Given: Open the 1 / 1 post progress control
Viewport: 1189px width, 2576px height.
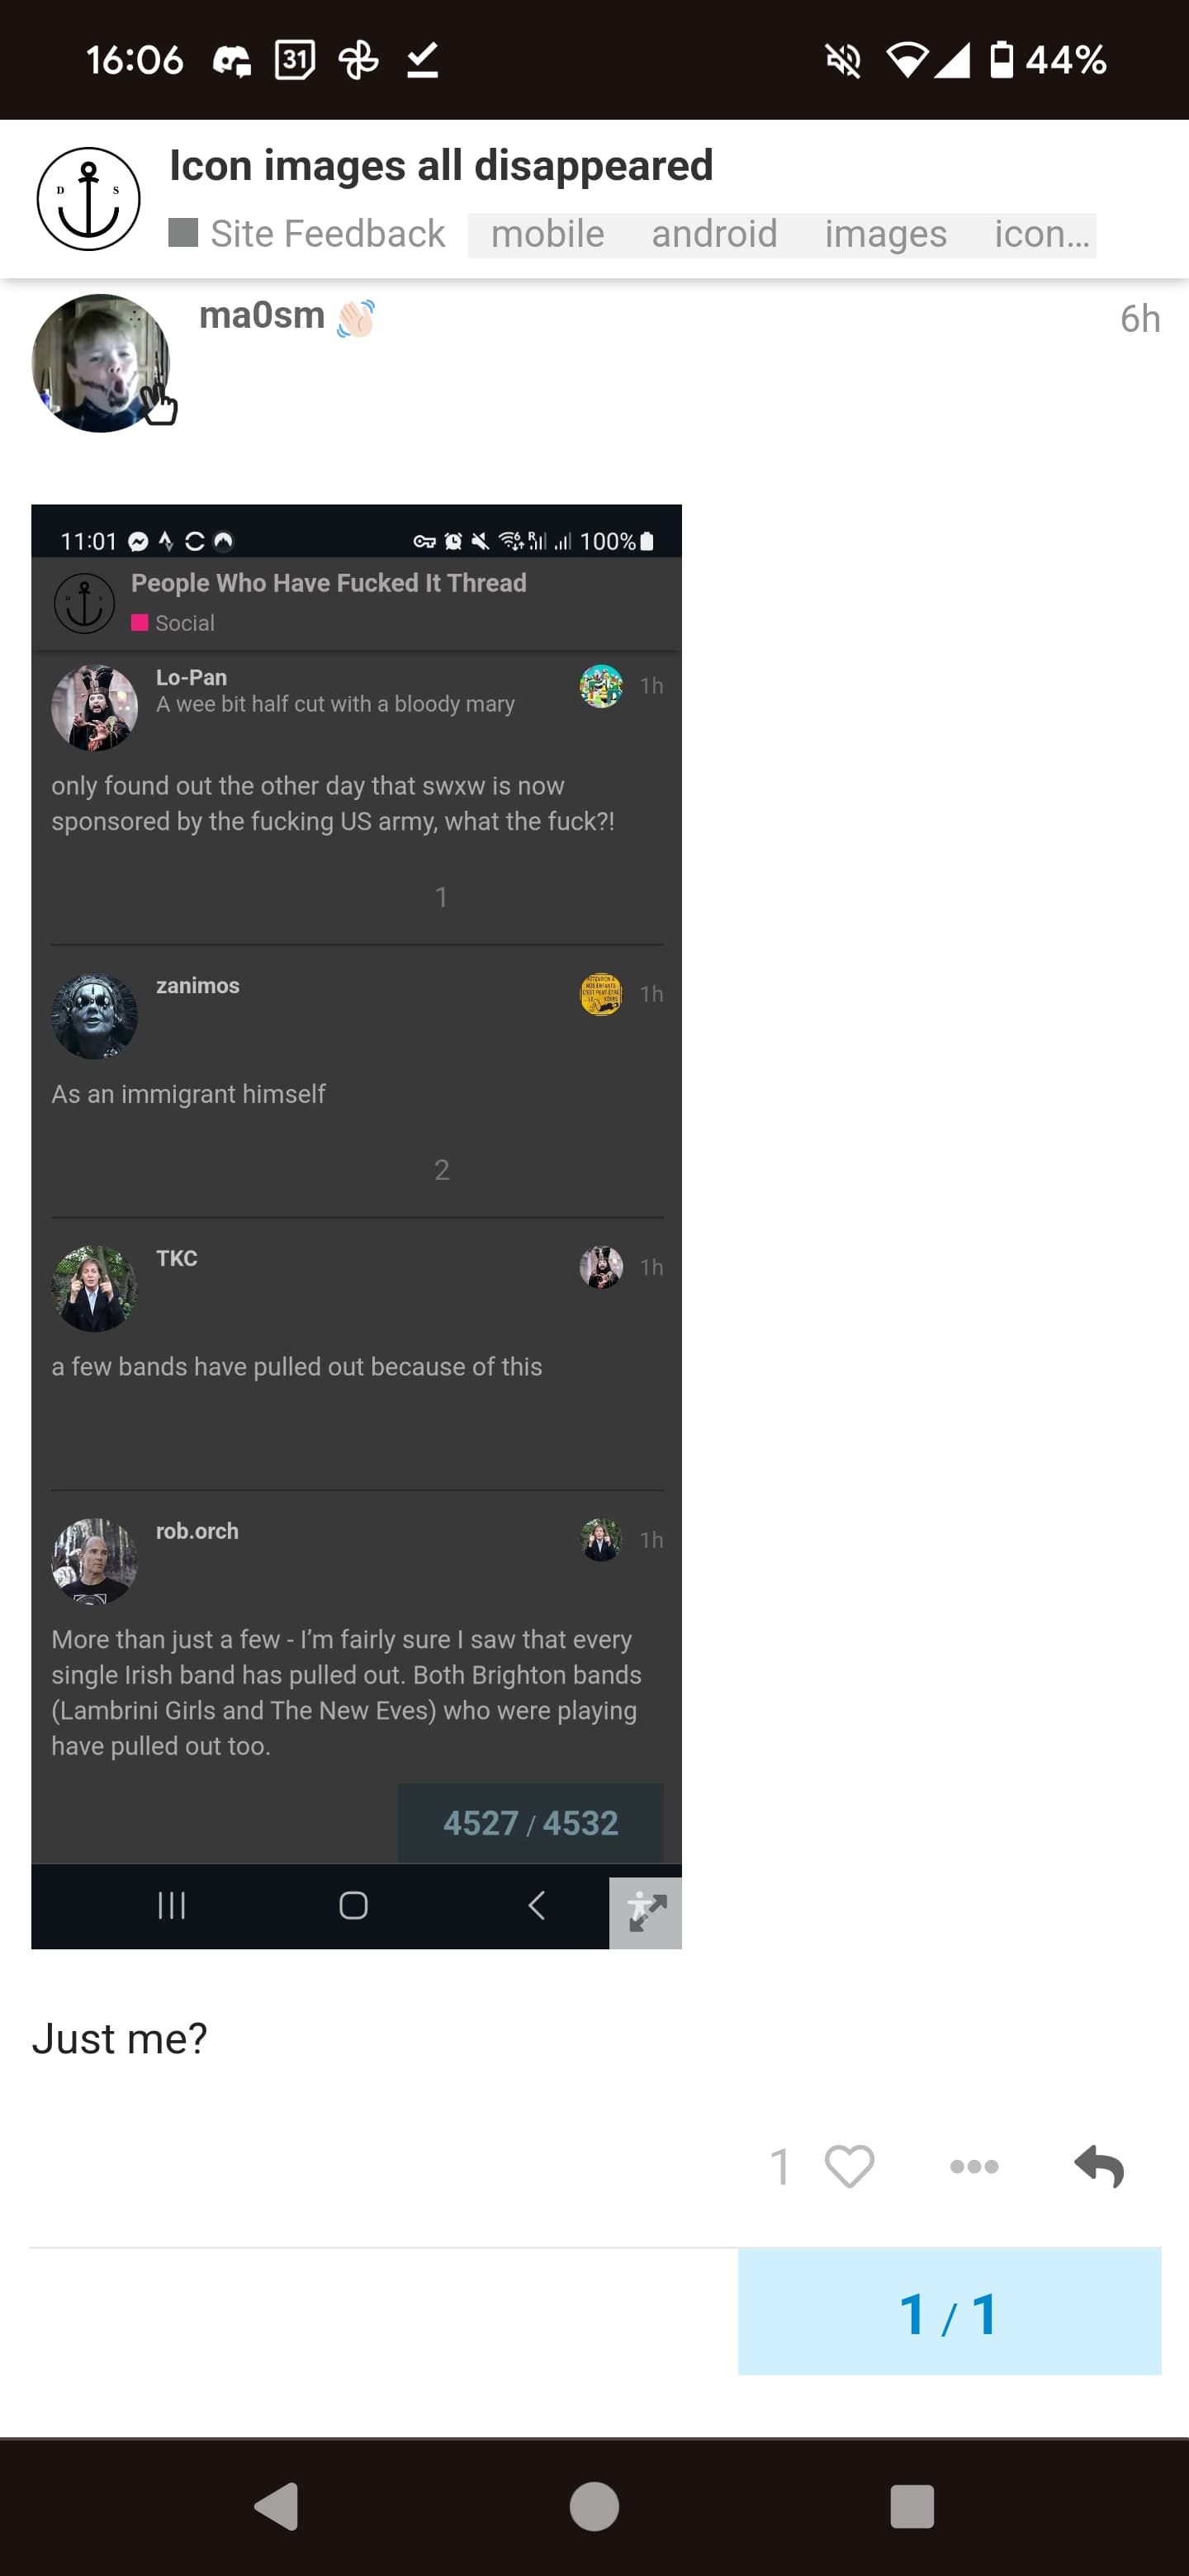Looking at the screenshot, I should 949,2312.
